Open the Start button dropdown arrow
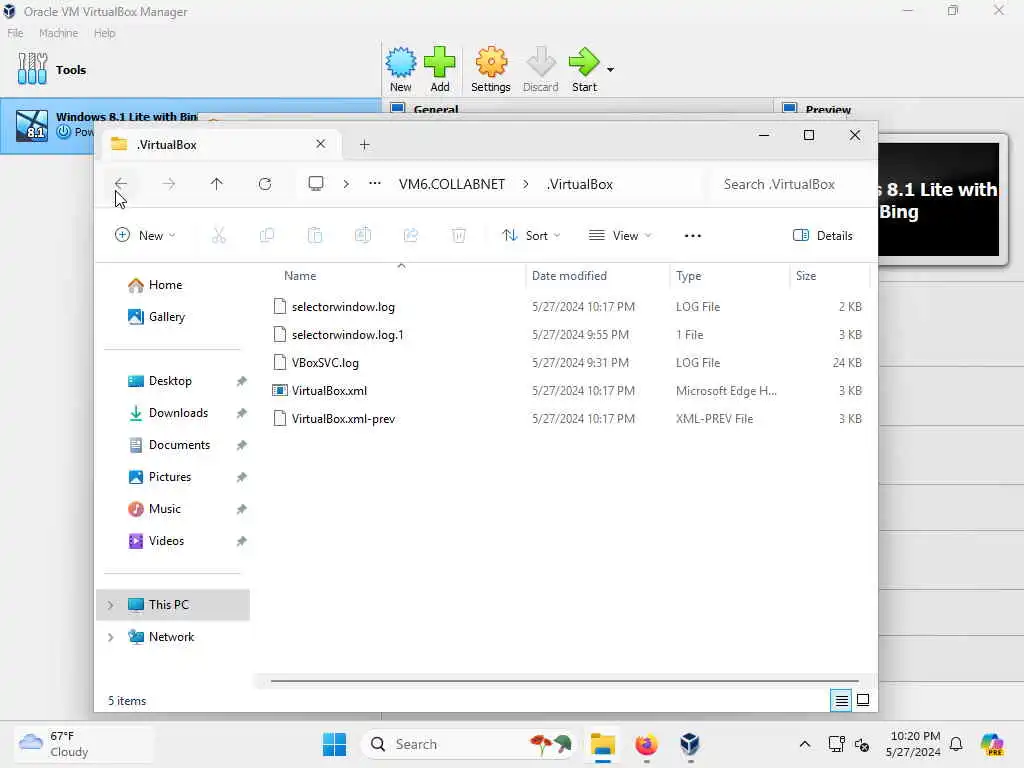Image resolution: width=1024 pixels, height=768 pixels. (x=610, y=69)
